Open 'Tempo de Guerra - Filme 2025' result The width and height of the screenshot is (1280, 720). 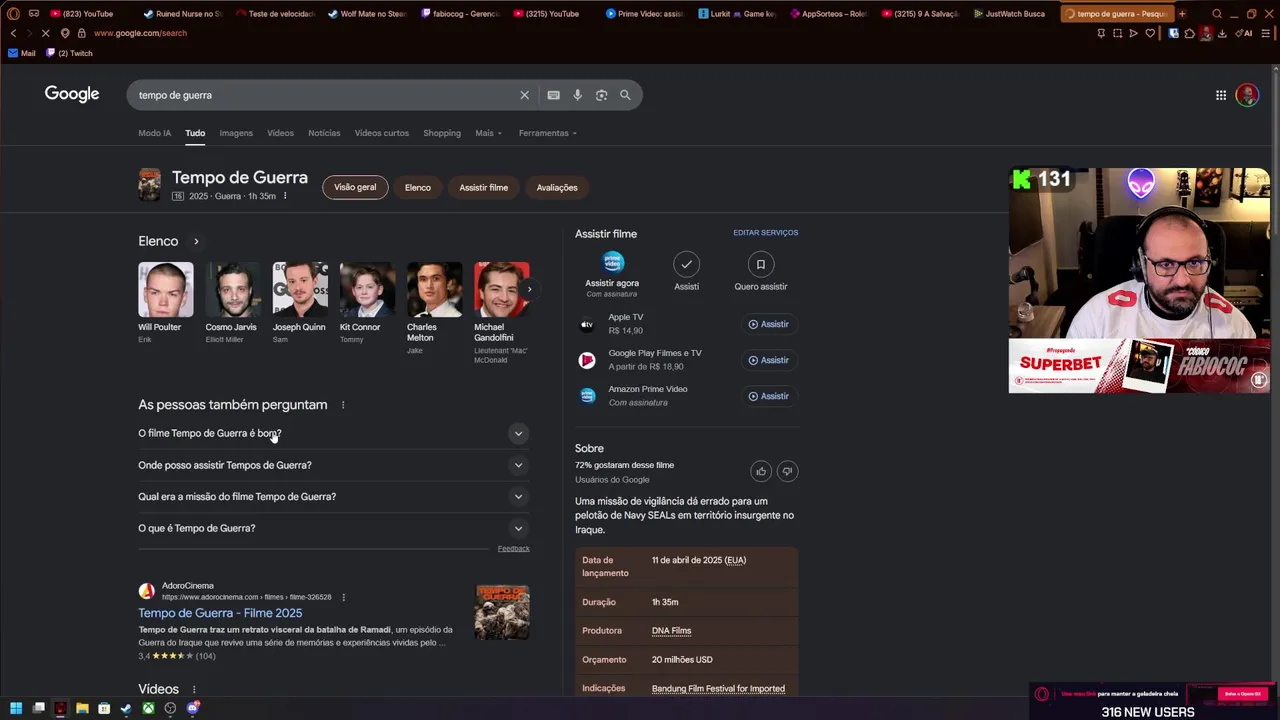click(220, 613)
